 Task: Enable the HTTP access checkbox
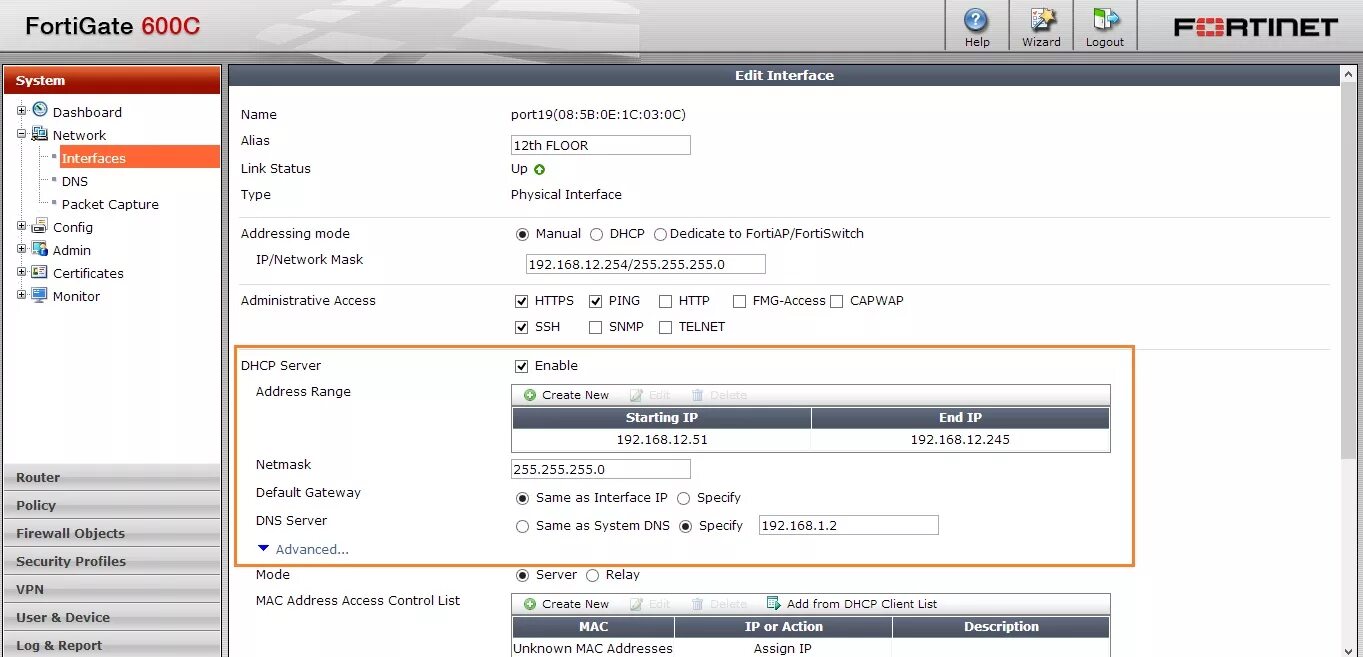(665, 301)
